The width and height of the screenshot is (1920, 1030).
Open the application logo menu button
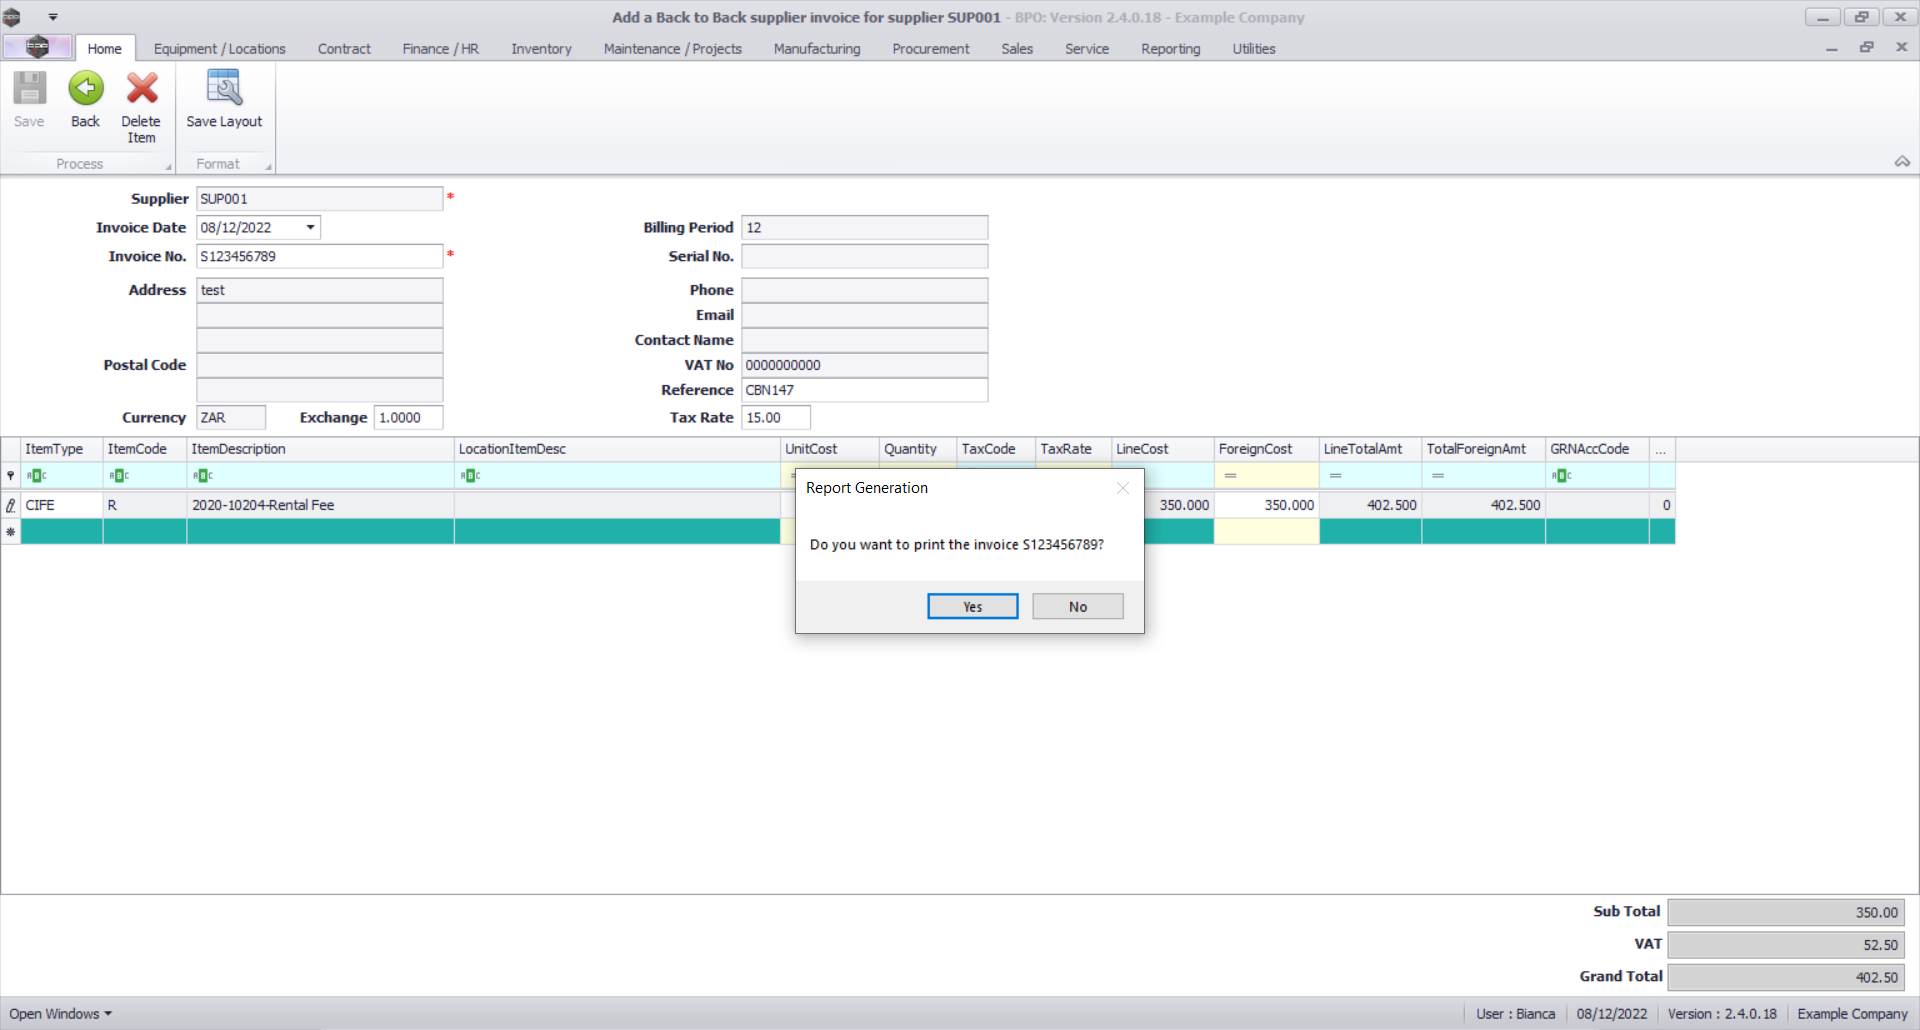(37, 47)
